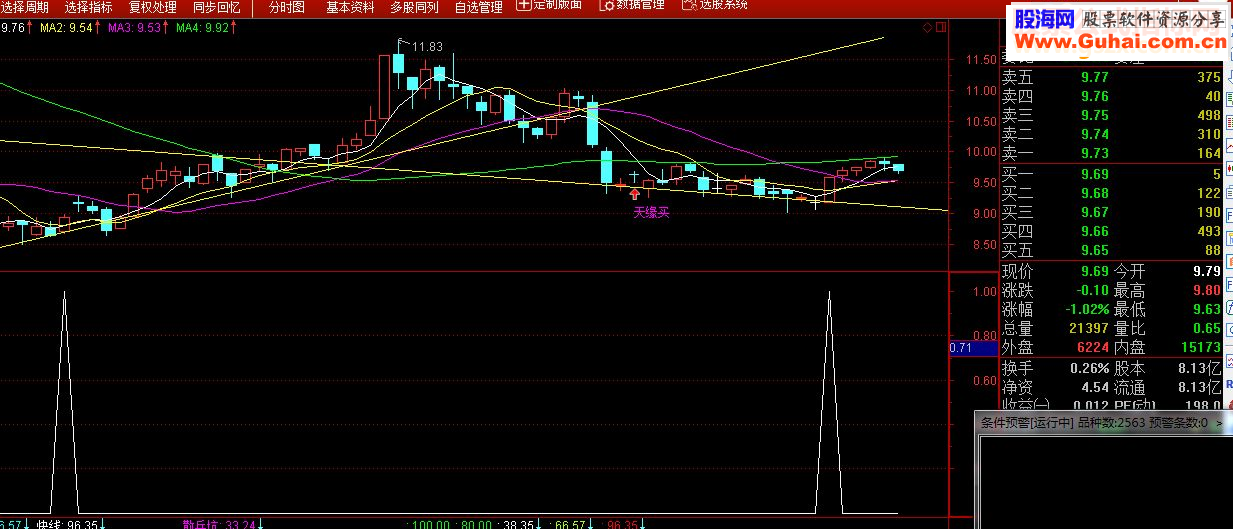
Task: Click the 外盘 value 6224
Action: [1092, 347]
